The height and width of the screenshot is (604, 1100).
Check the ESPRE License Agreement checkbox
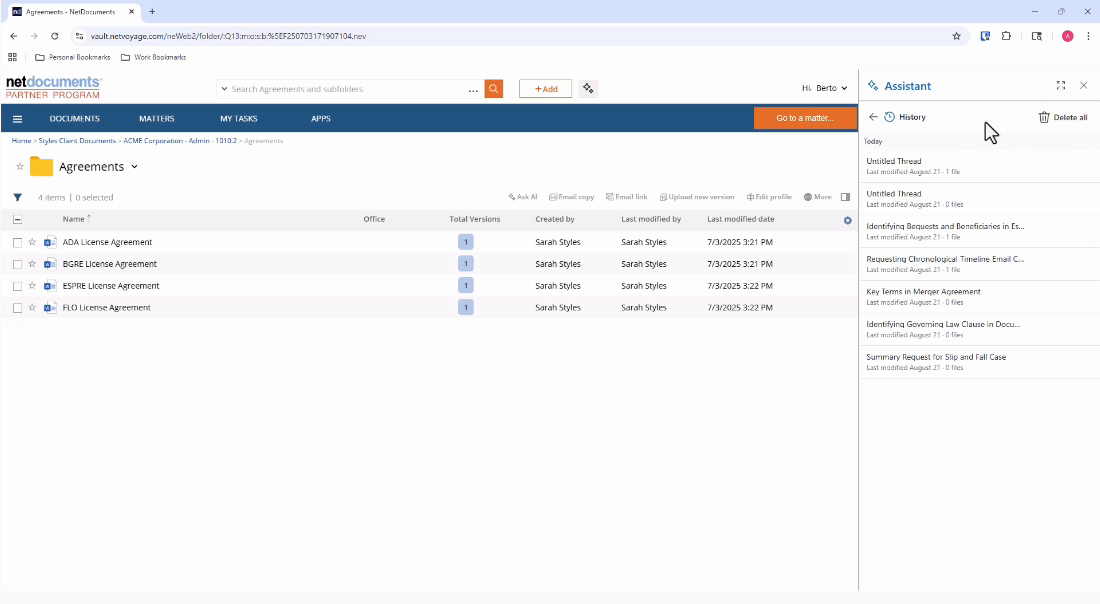(18, 286)
